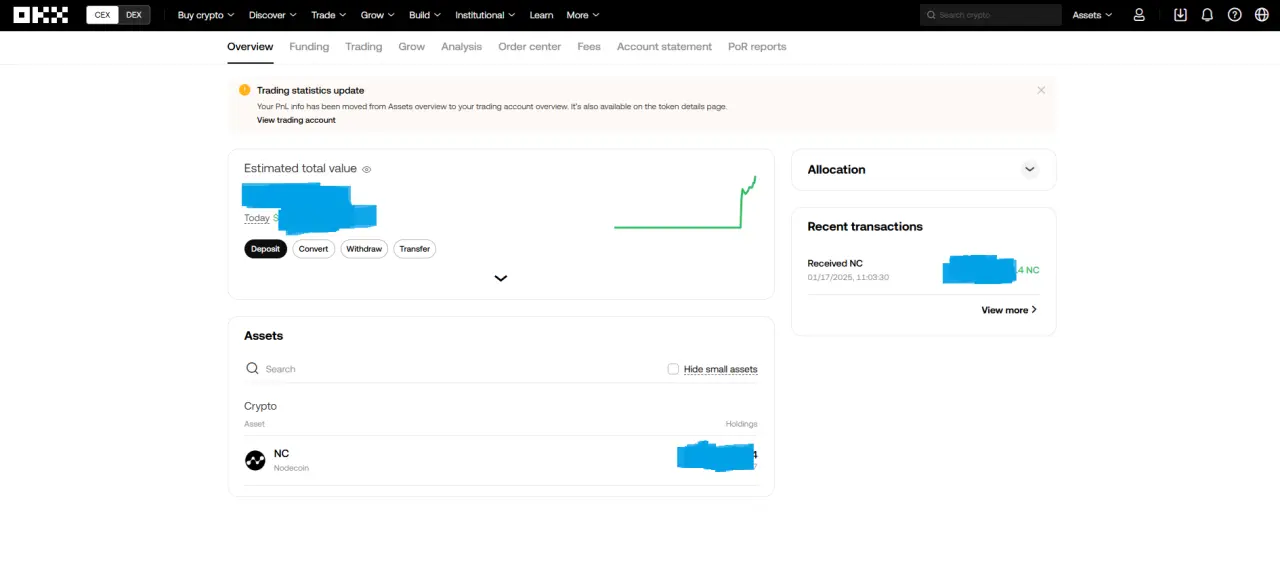Viewport: 1280px width, 567px height.
Task: Click the Withdraw button
Action: point(364,249)
